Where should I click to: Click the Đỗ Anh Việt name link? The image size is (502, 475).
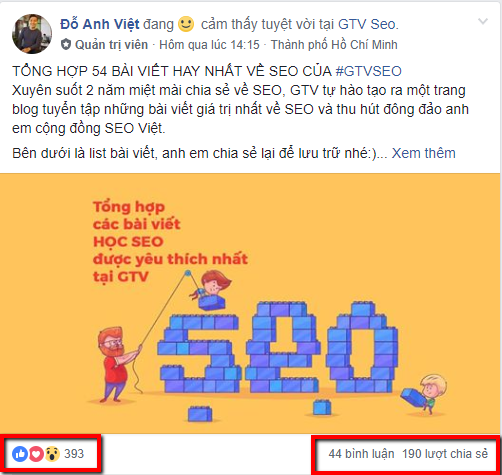coord(100,24)
